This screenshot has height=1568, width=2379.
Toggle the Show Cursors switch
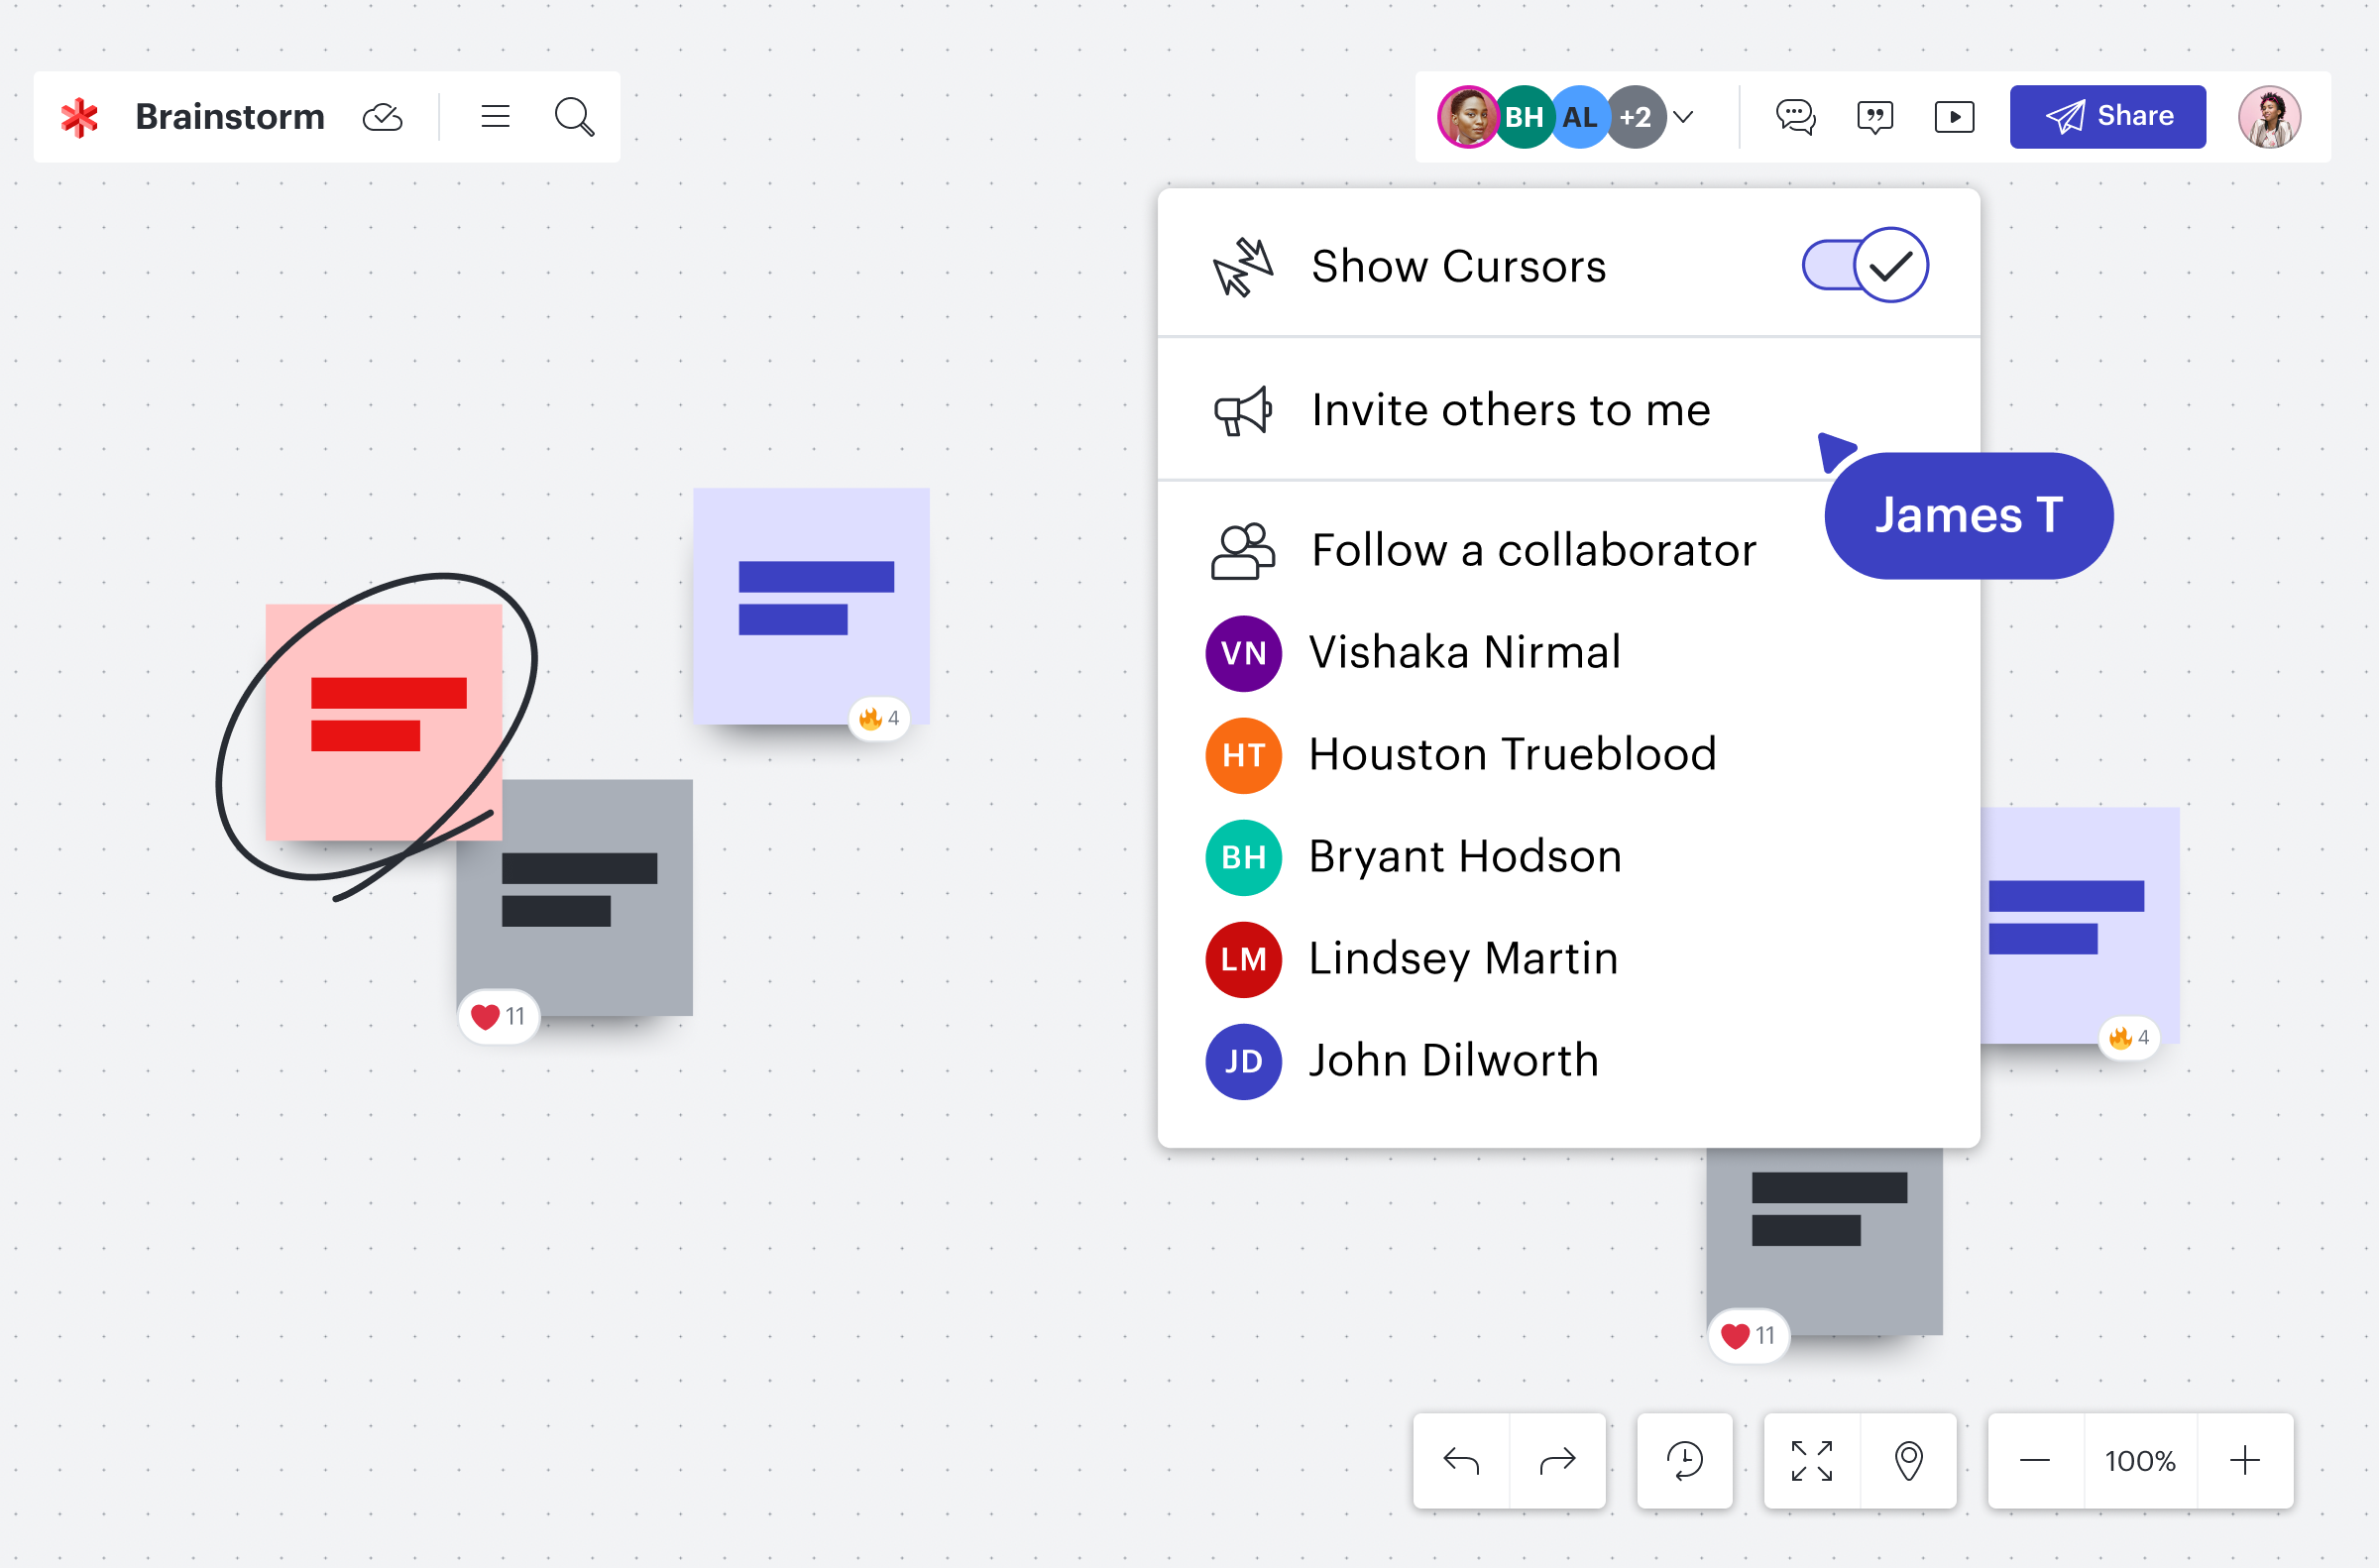pos(1865,266)
